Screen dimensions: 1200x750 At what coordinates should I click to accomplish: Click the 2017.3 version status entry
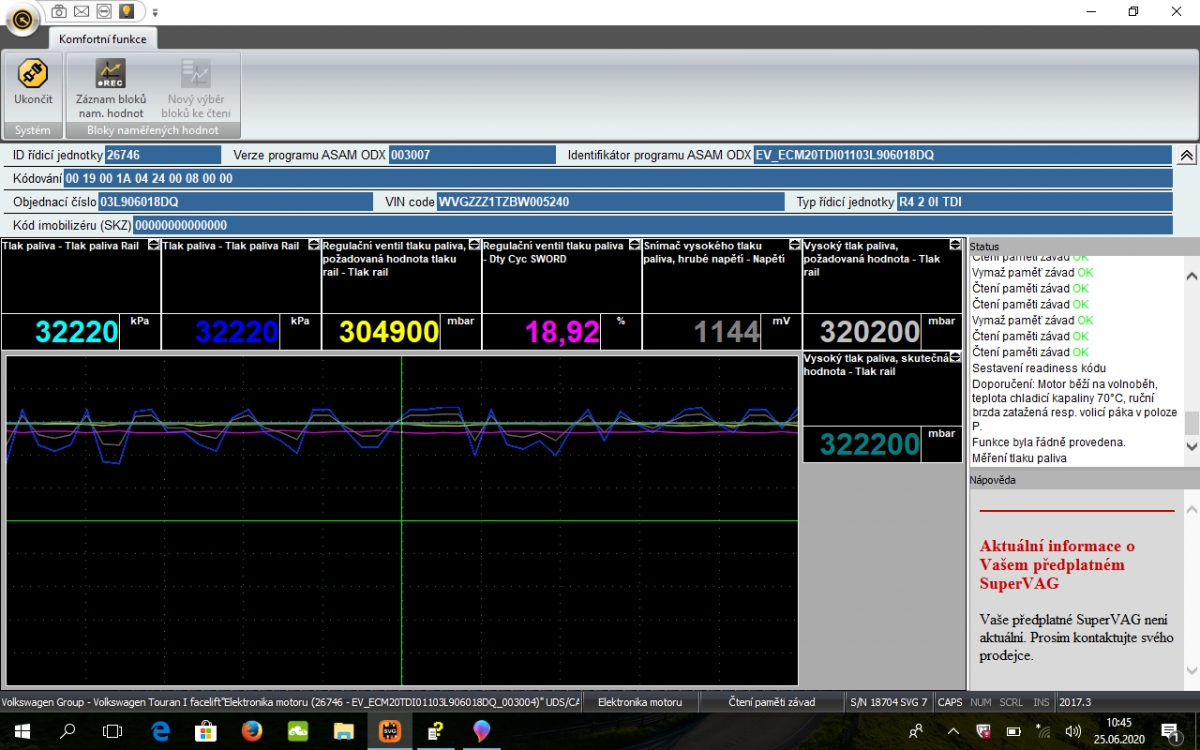tap(1075, 702)
